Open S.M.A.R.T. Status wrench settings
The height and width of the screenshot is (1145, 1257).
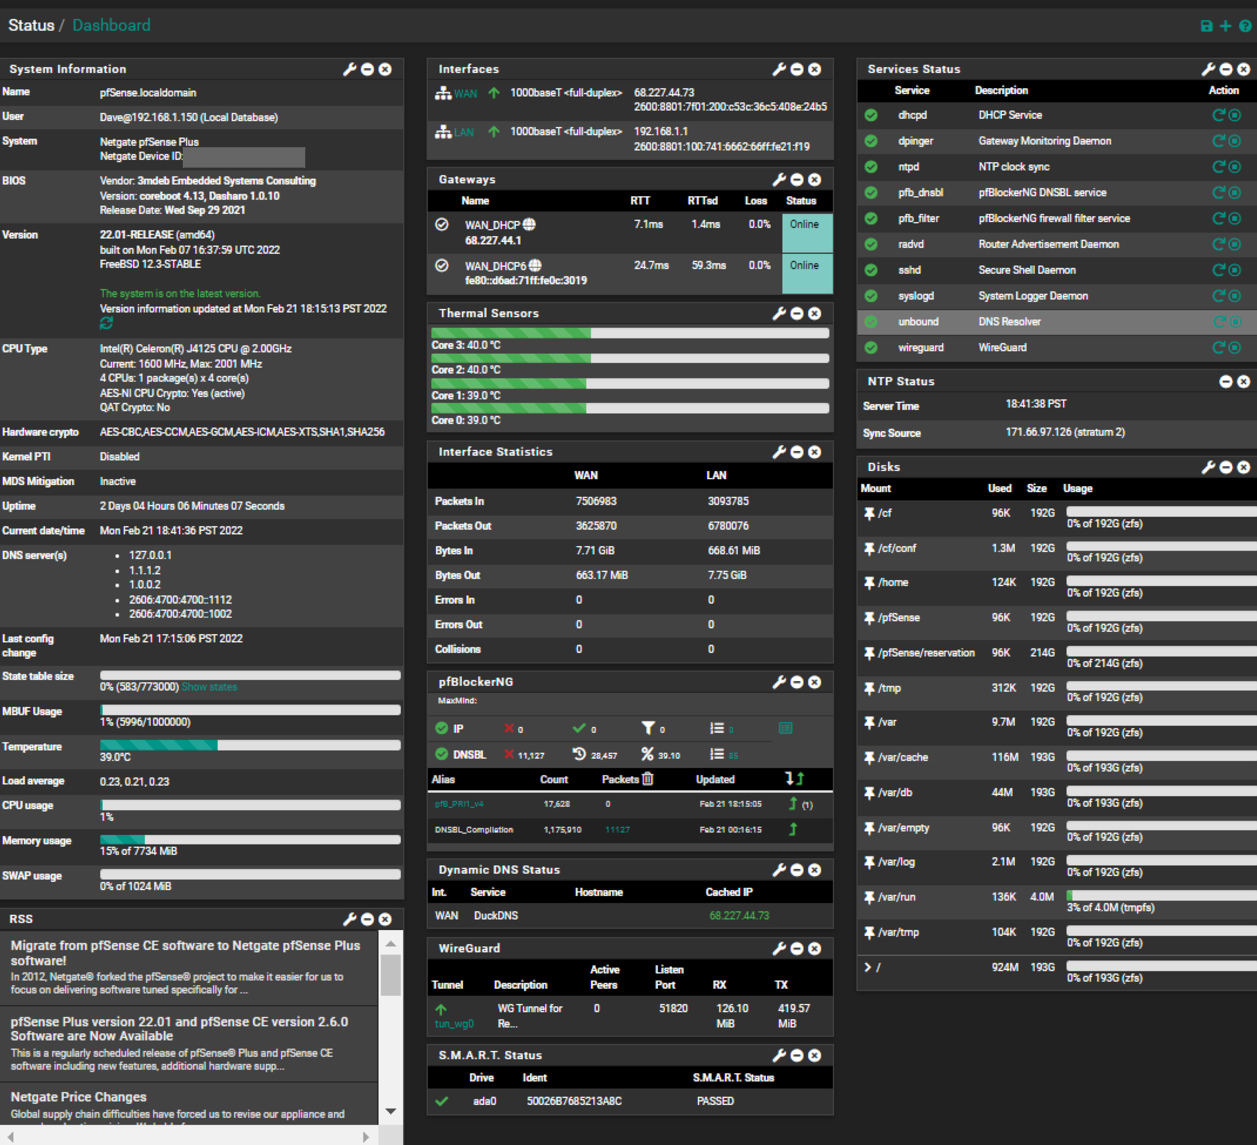[779, 1055]
